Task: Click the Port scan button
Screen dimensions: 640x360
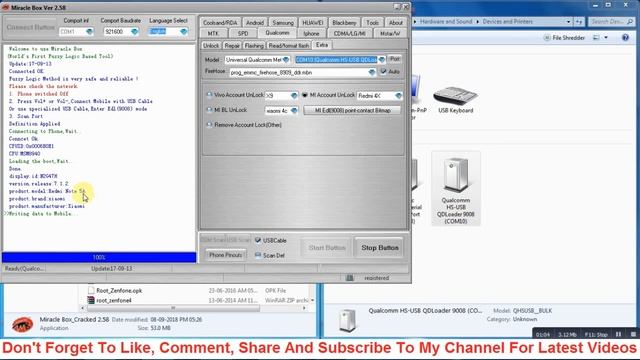Action: click(395, 59)
